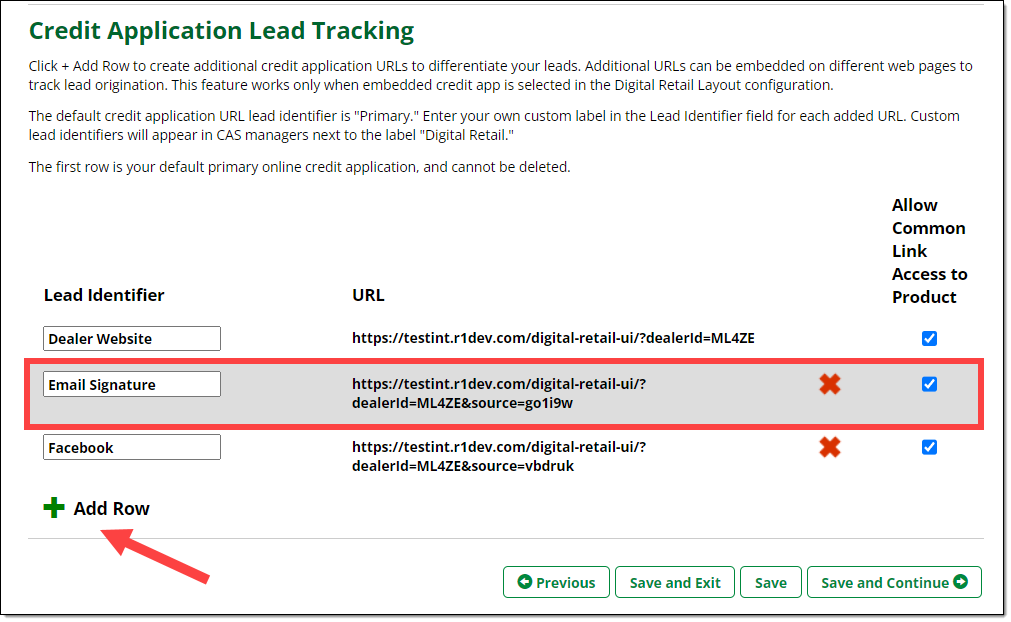Delete the Facebook lead row
1011x622 pixels.
pos(829,447)
